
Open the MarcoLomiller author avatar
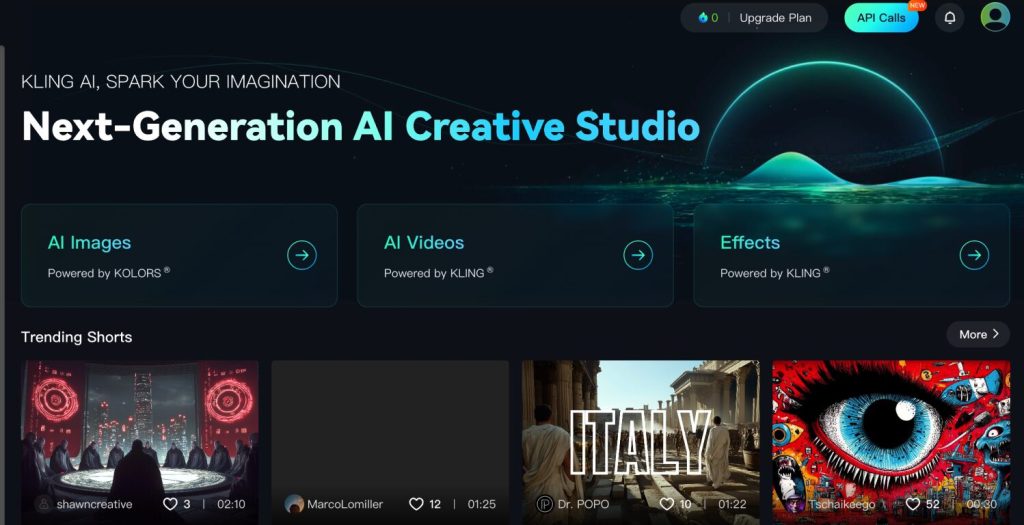pos(294,504)
